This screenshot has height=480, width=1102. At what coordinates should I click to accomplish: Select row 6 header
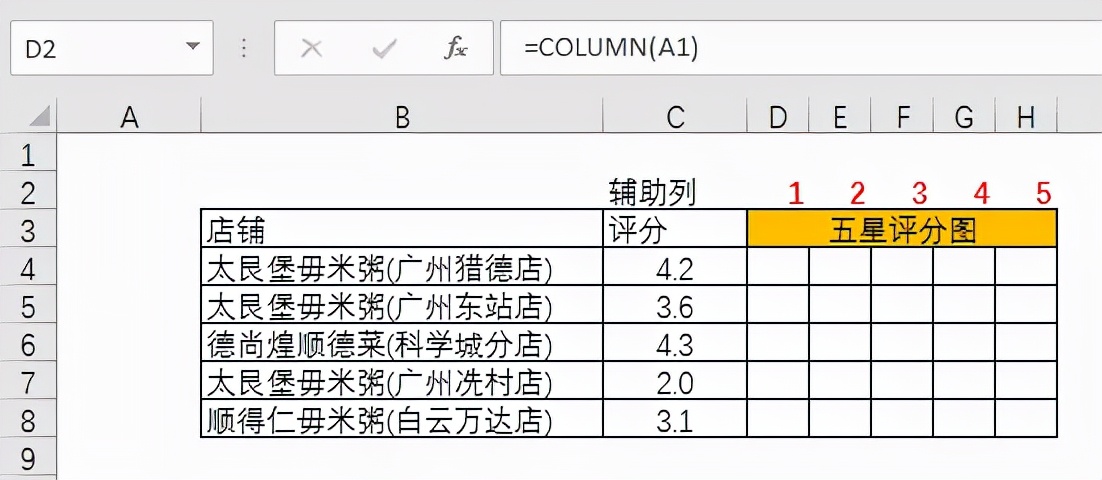28,344
